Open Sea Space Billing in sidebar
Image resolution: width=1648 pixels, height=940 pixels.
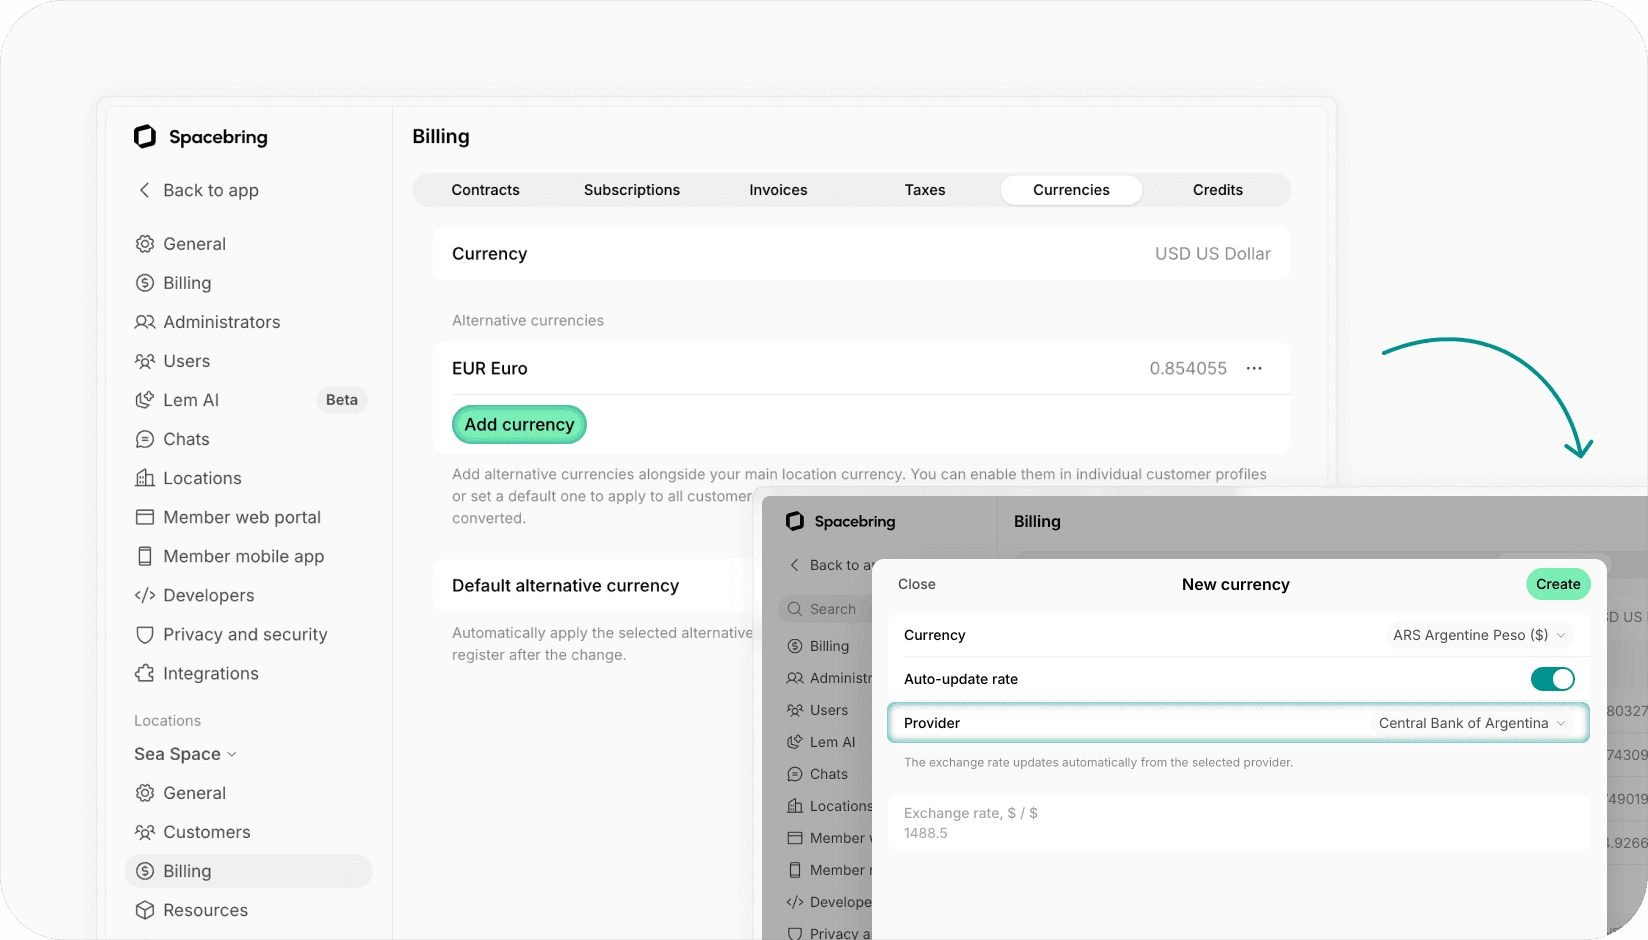(x=248, y=871)
